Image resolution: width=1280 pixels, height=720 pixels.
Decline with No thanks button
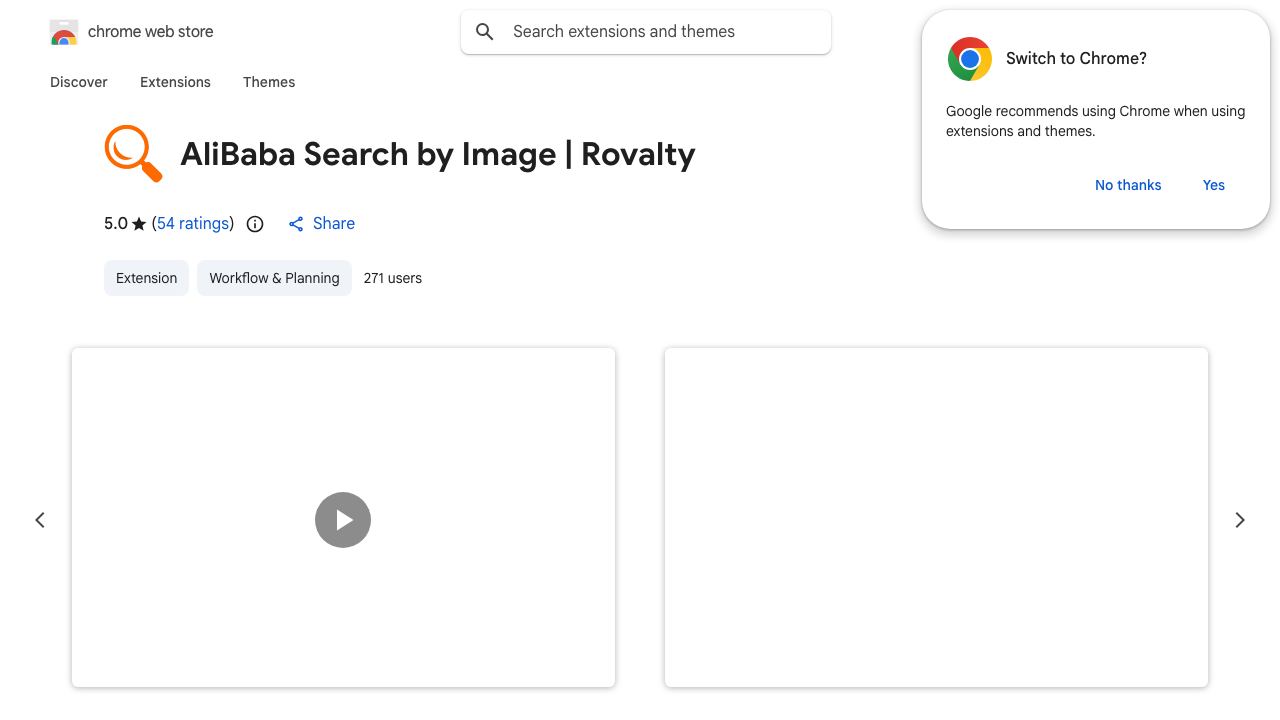pos(1128,185)
